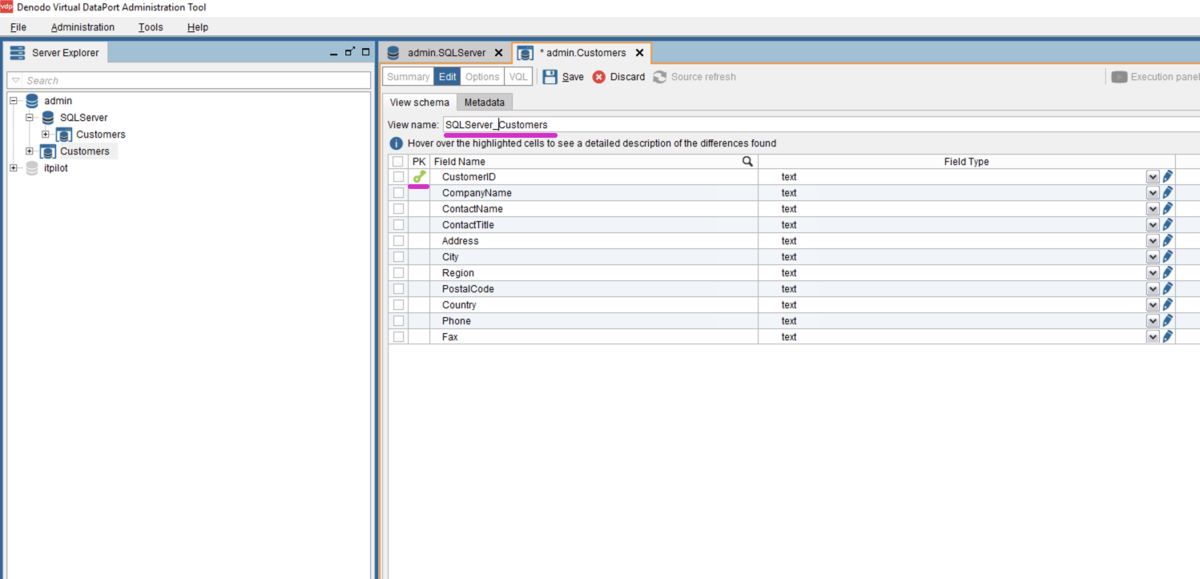
Task: Click the magnifier search icon in Field Name header
Action: coord(747,161)
